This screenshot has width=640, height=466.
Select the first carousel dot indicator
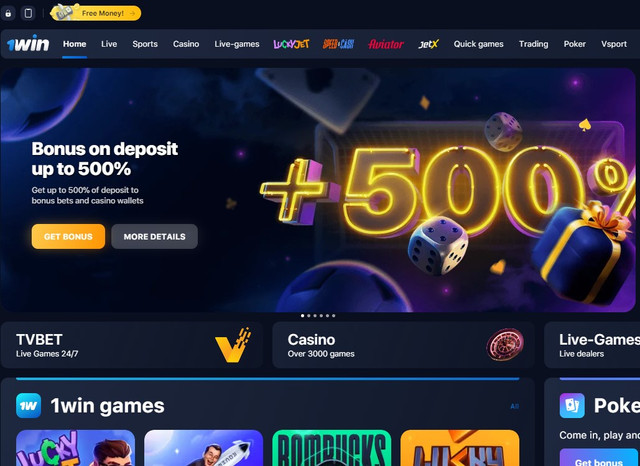pyautogui.click(x=302, y=315)
